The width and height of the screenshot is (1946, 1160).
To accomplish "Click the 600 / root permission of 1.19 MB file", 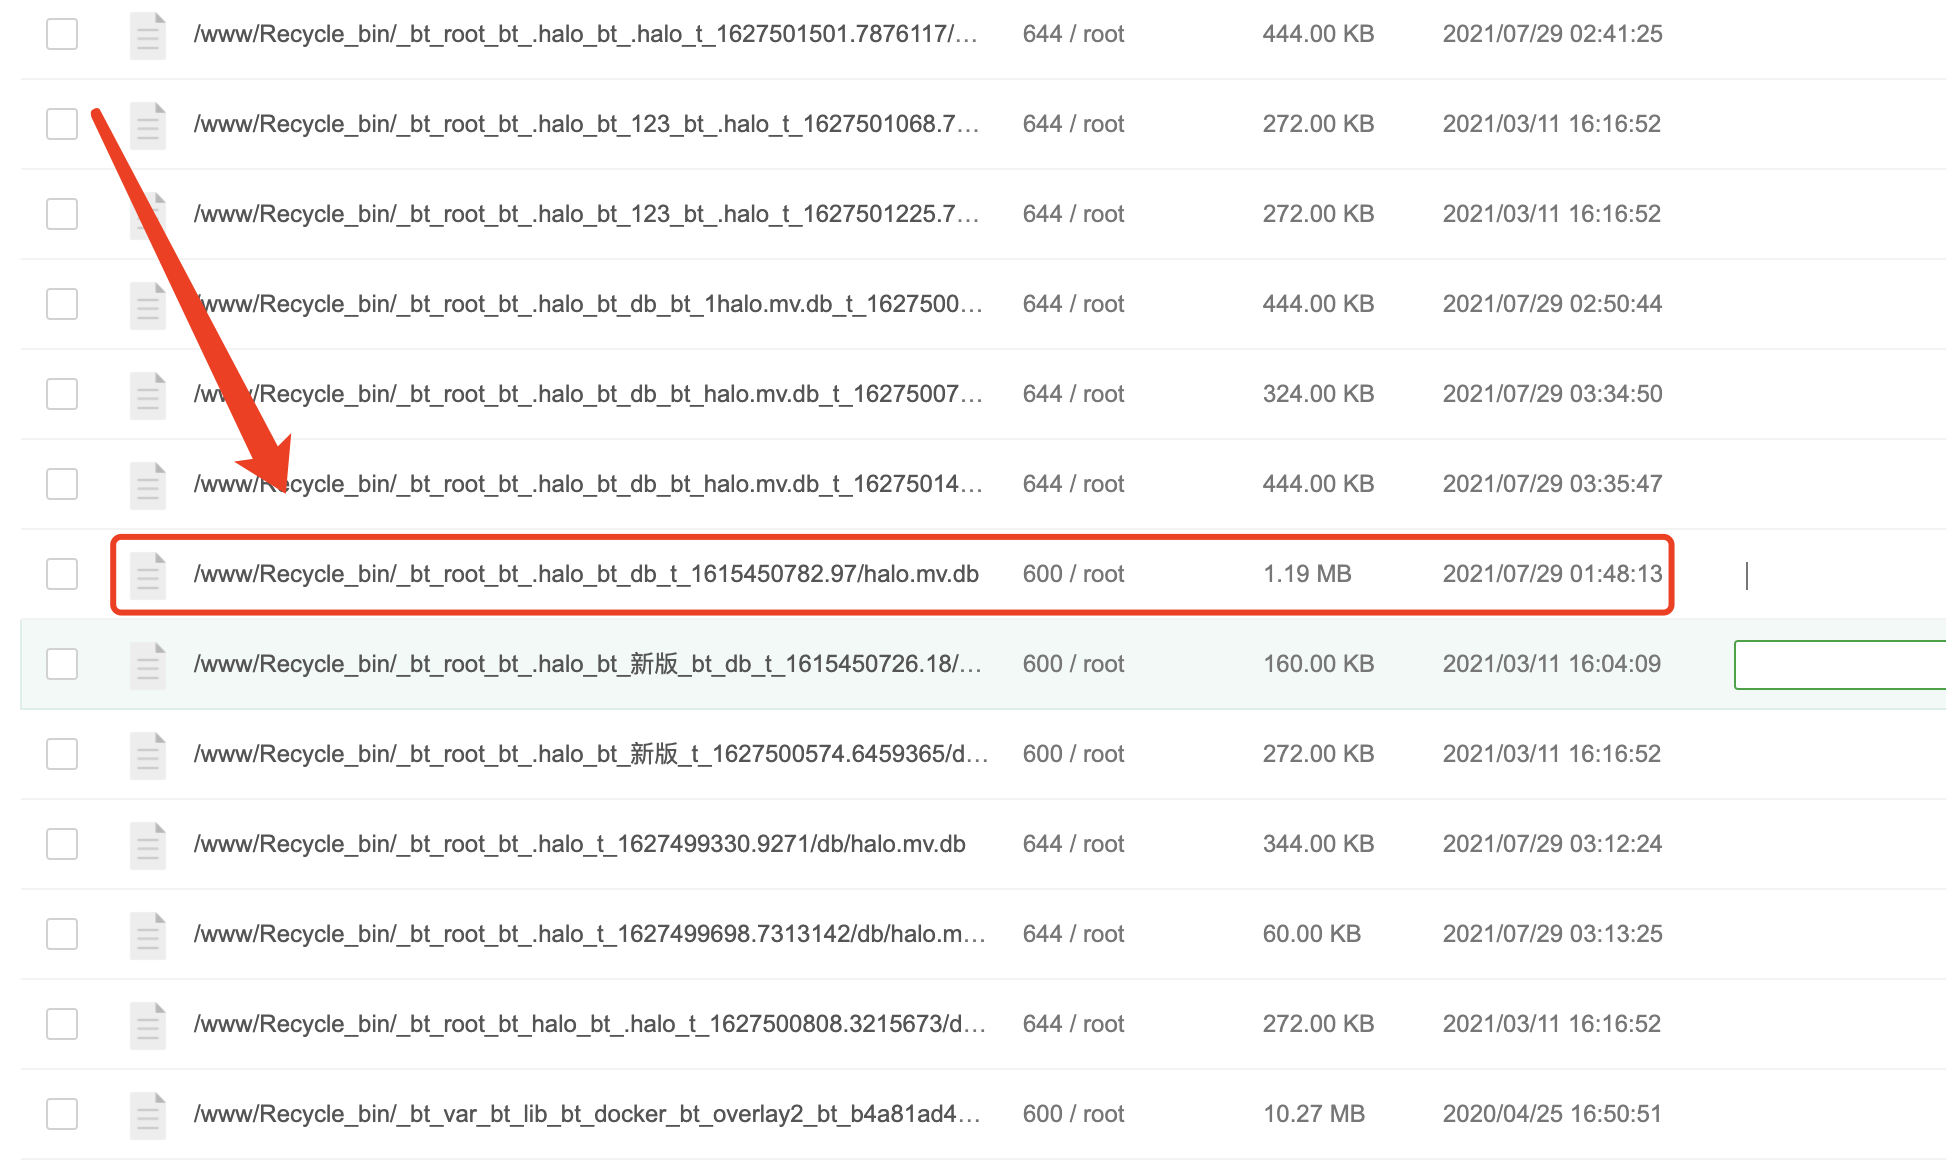I will click(x=1073, y=574).
